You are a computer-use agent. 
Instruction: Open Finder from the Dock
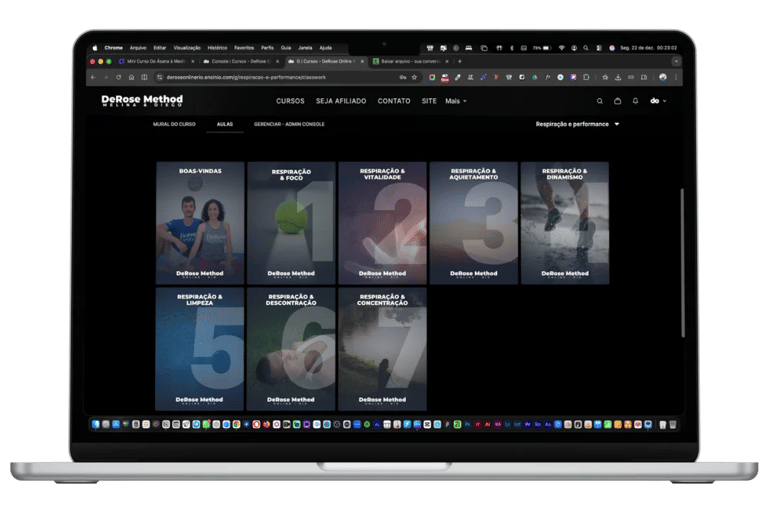click(96, 424)
